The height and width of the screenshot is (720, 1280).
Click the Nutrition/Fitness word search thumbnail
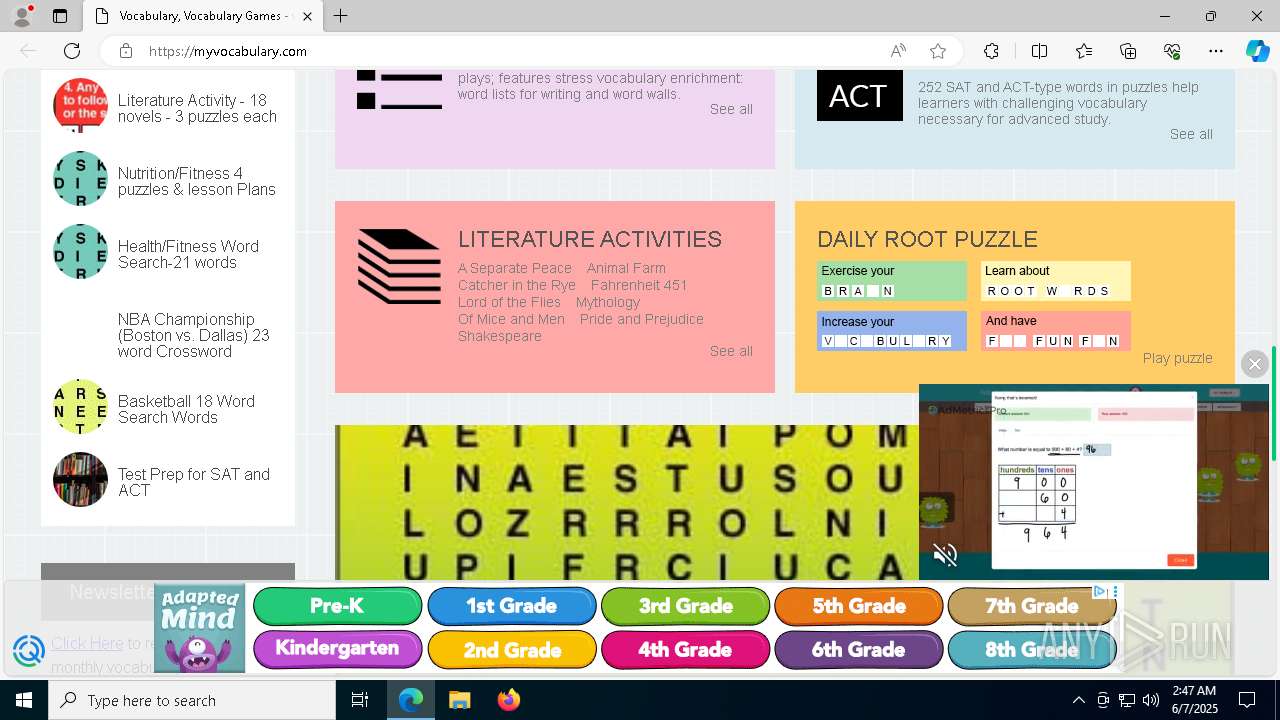tap(80, 178)
